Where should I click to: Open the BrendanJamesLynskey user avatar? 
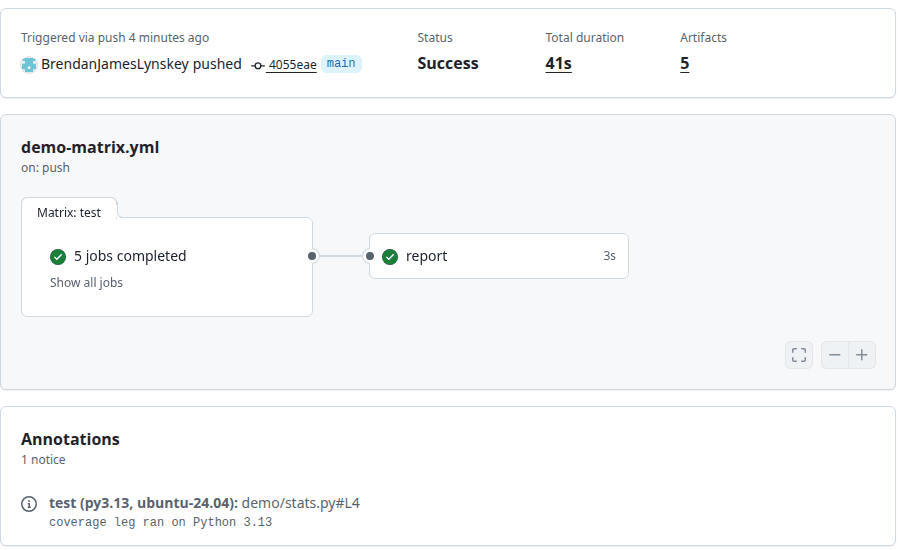pos(29,65)
